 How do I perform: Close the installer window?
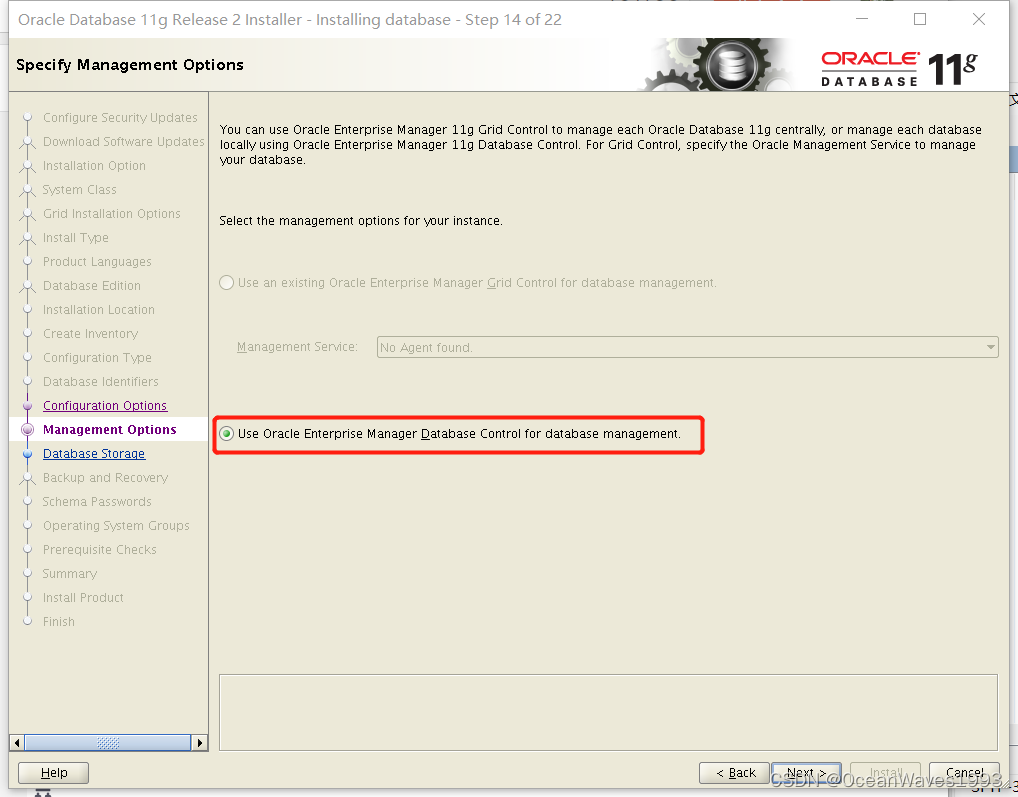pos(978,19)
